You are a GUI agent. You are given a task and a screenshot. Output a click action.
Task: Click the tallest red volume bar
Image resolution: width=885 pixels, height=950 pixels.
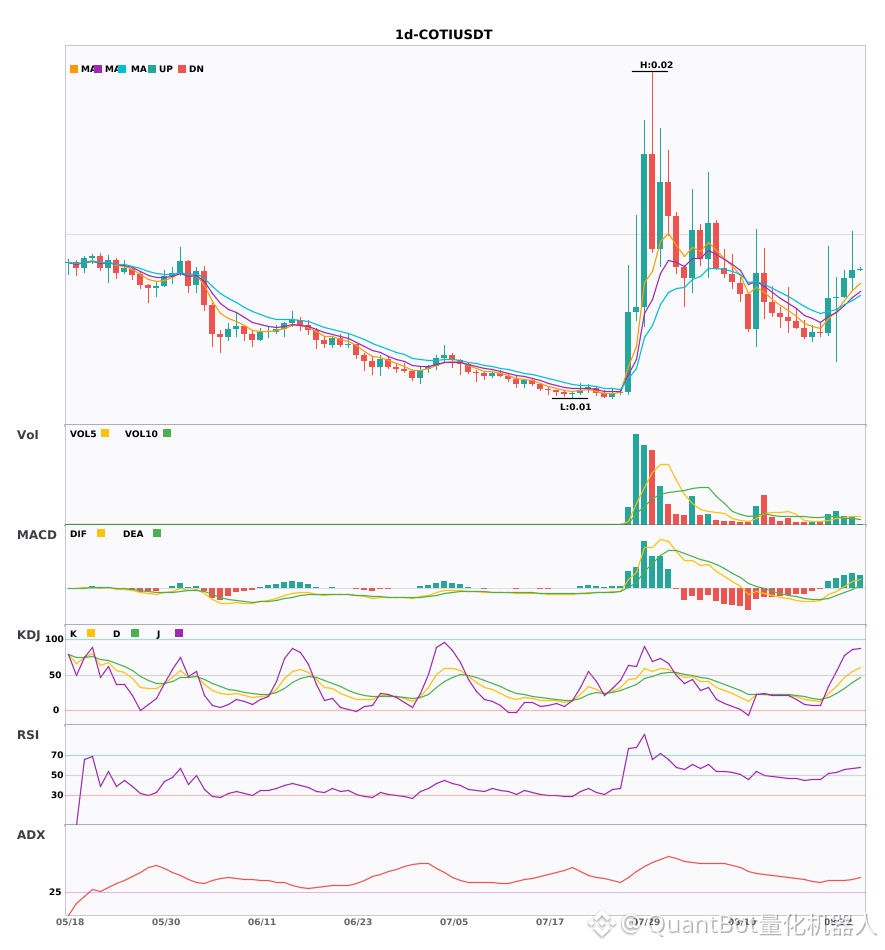[x=652, y=487]
